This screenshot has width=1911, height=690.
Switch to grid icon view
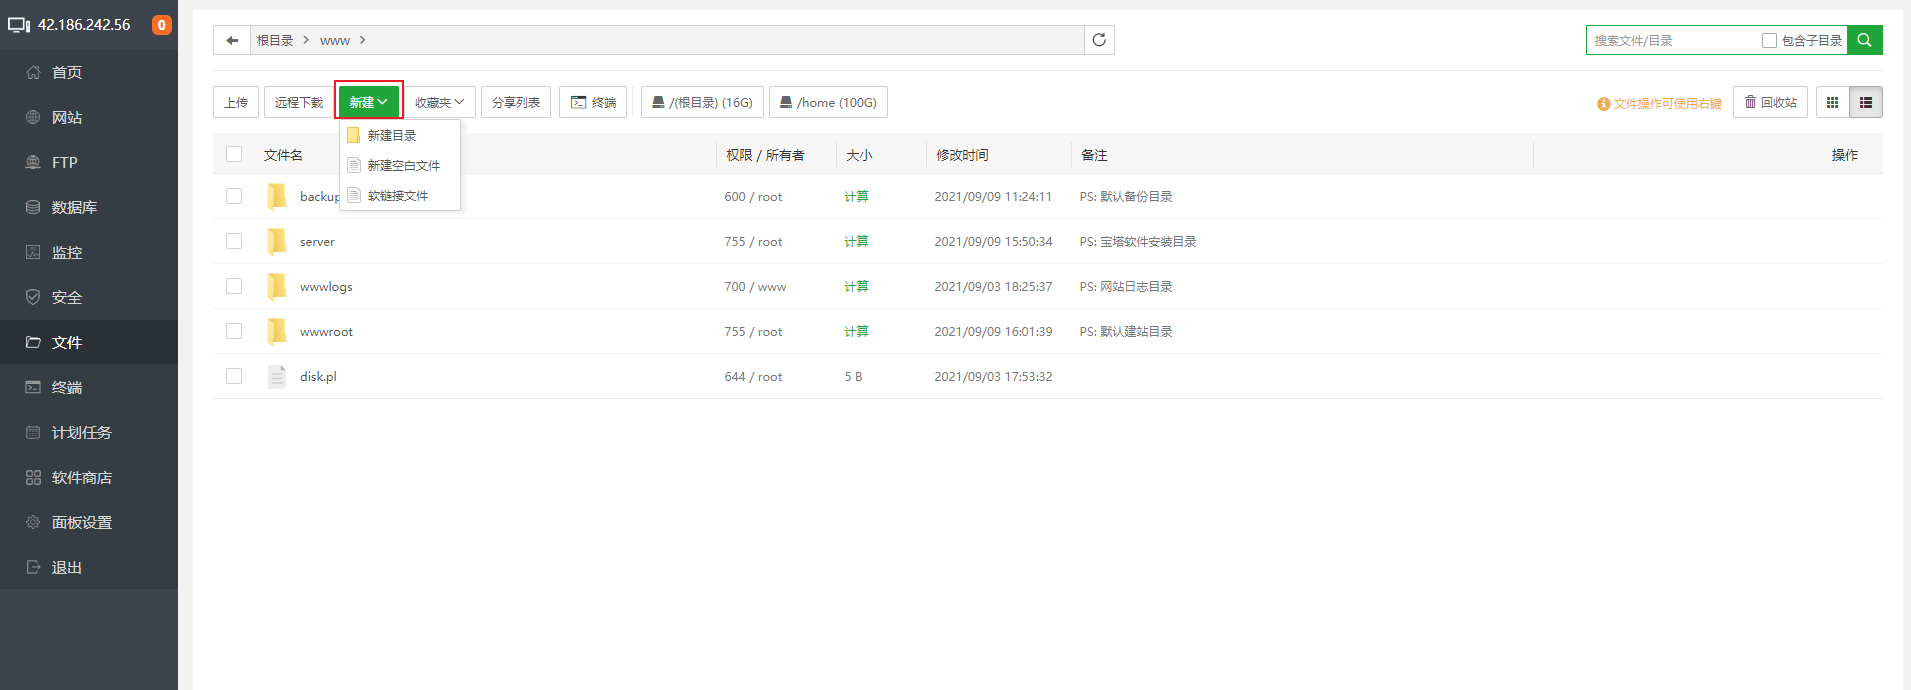[x=1832, y=102]
